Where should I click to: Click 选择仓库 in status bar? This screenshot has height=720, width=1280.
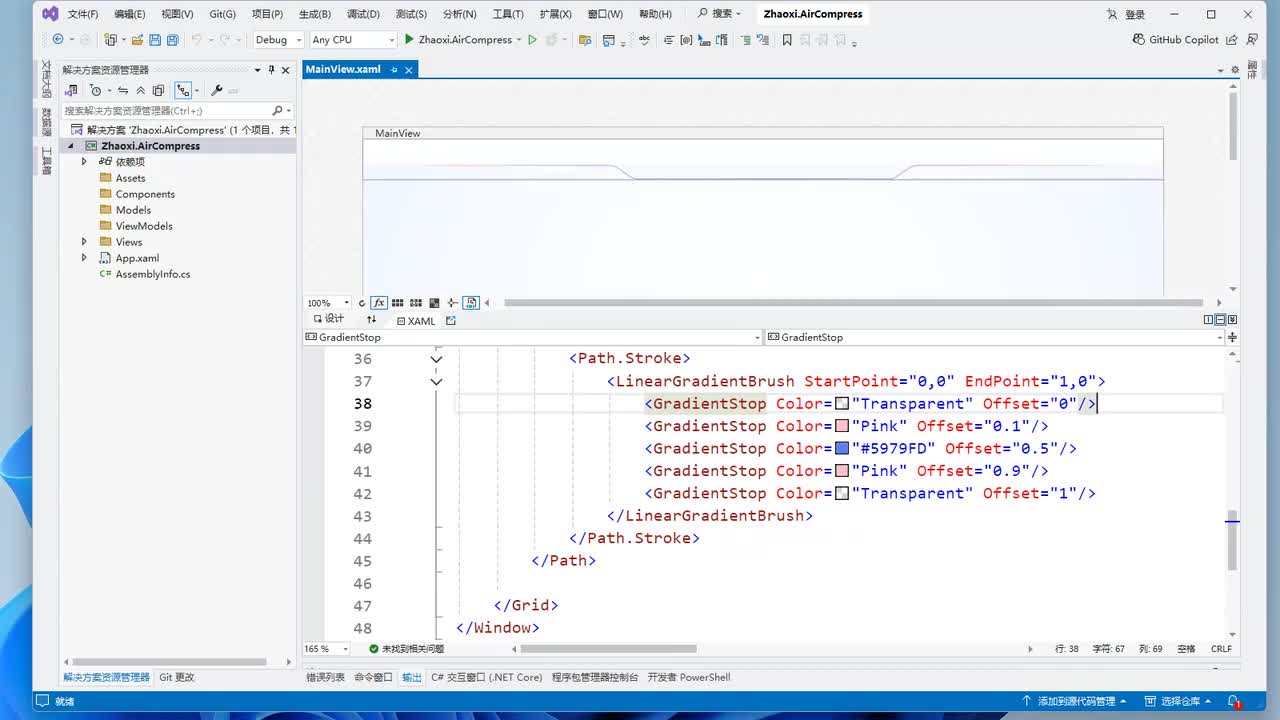click(1178, 701)
